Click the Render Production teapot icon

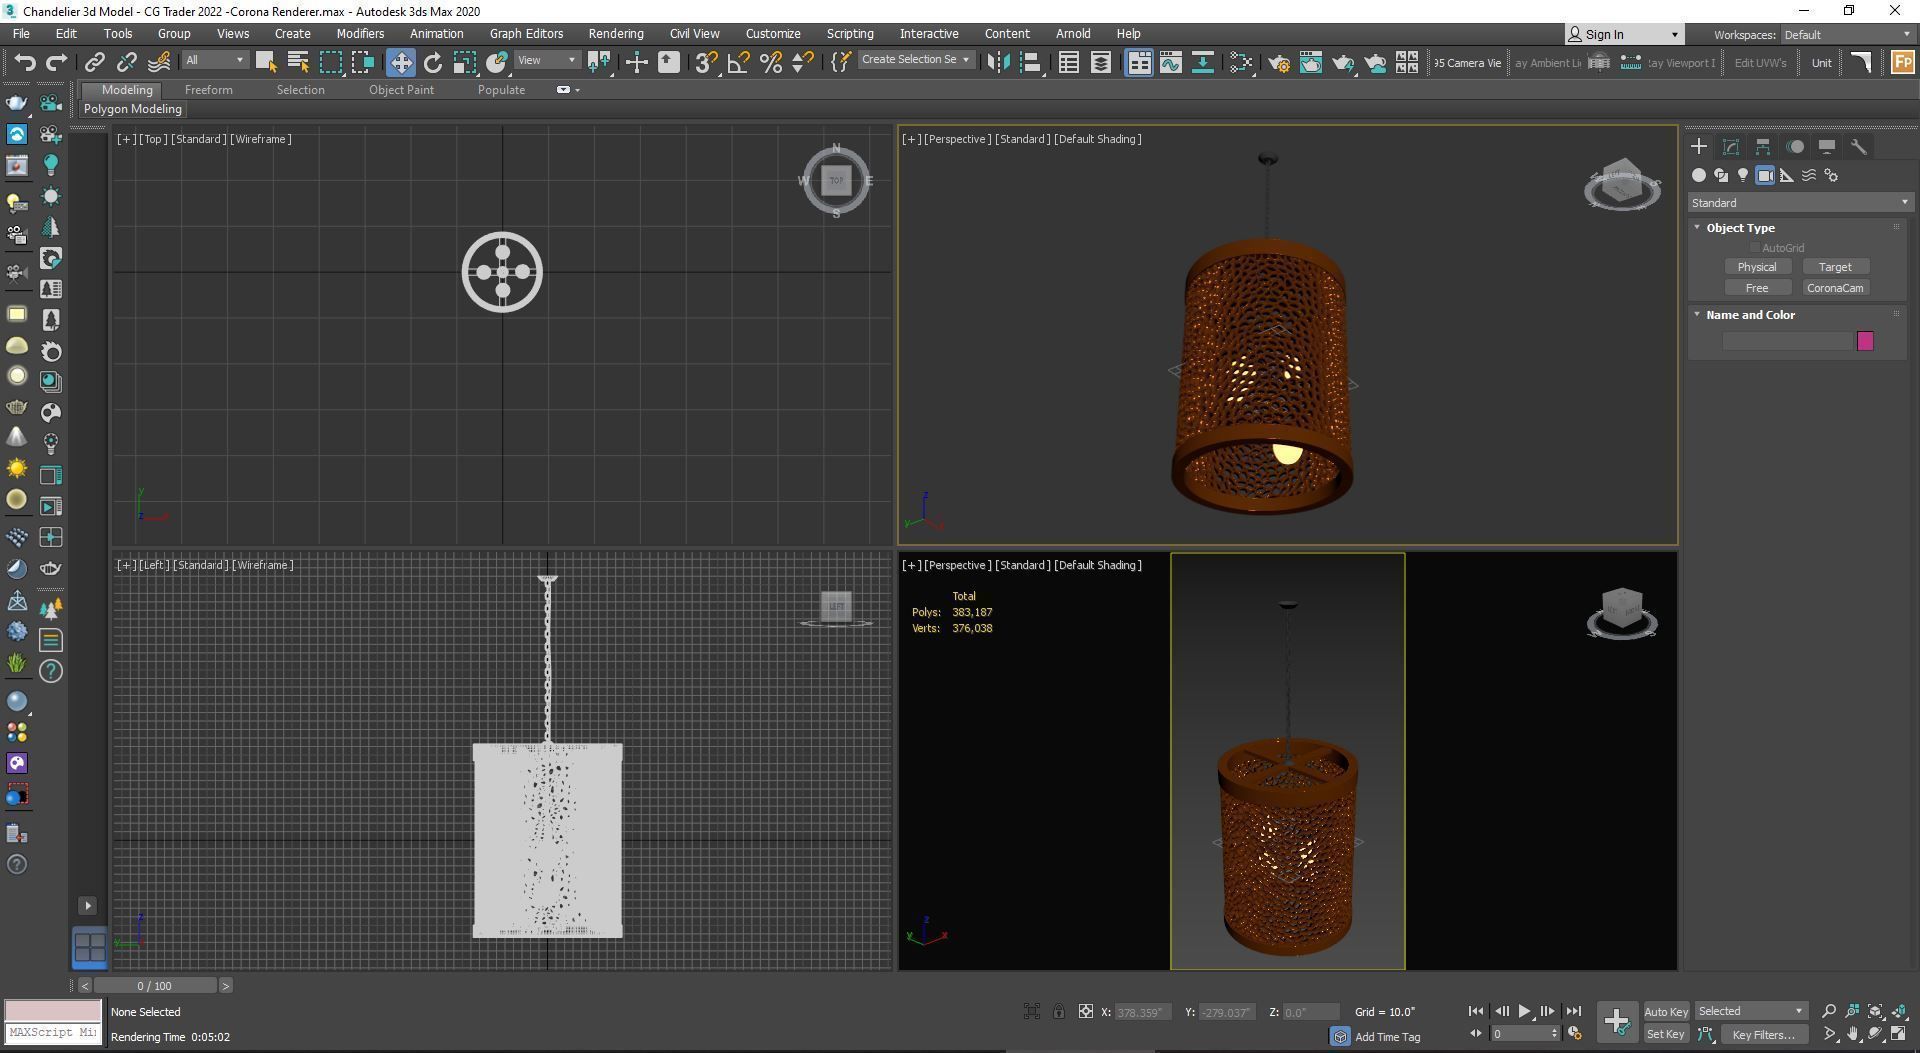tap(1343, 62)
